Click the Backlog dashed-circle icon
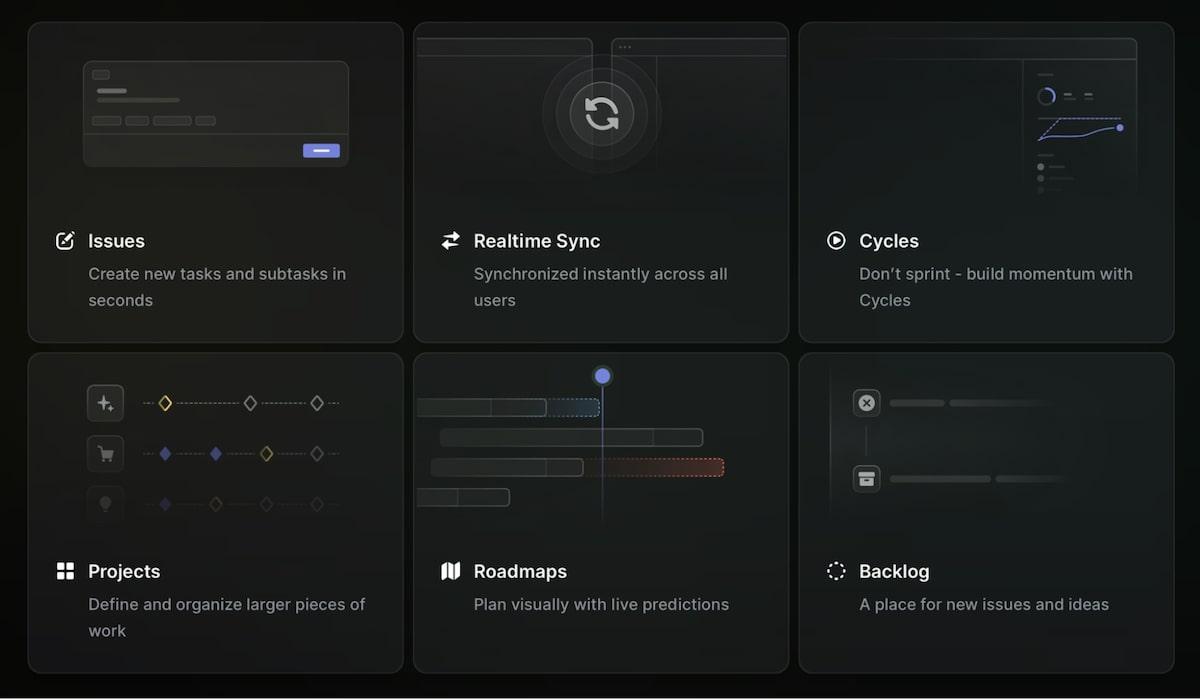Viewport: 1200px width, 699px height. tap(836, 571)
